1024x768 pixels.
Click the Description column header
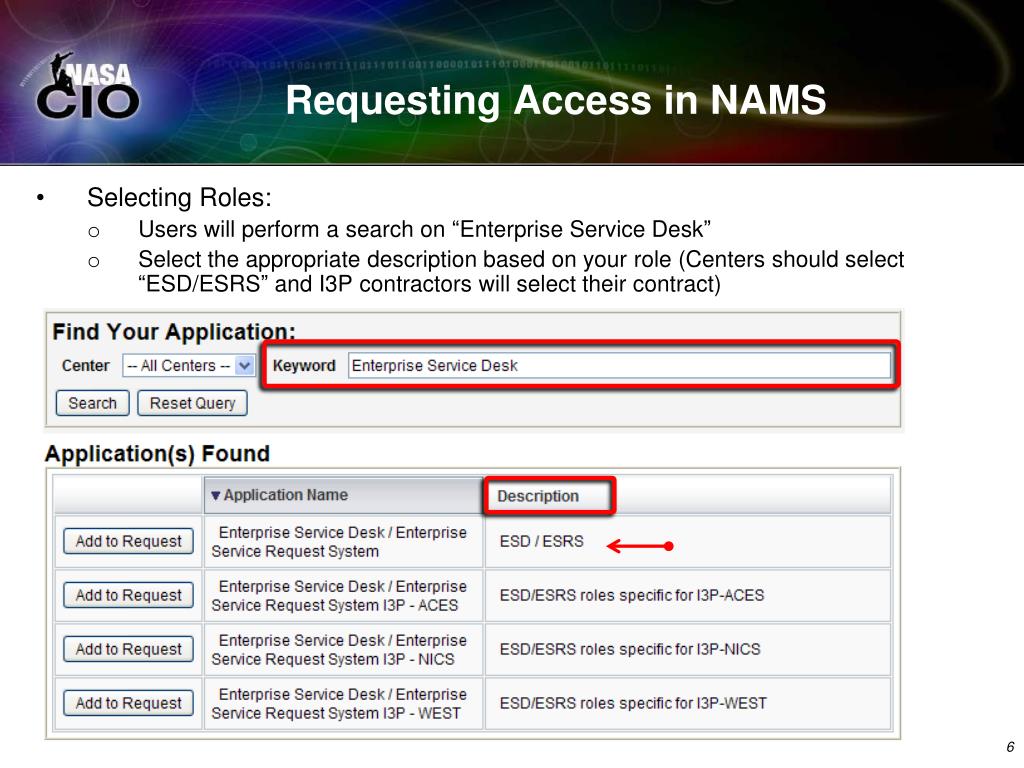coord(538,496)
